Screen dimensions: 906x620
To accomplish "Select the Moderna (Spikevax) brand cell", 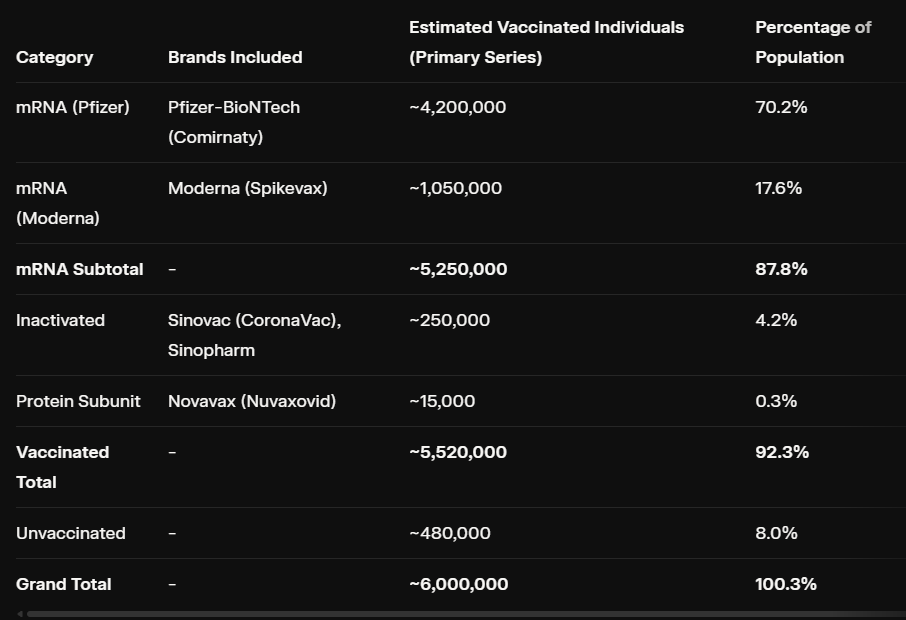I will coord(247,188).
